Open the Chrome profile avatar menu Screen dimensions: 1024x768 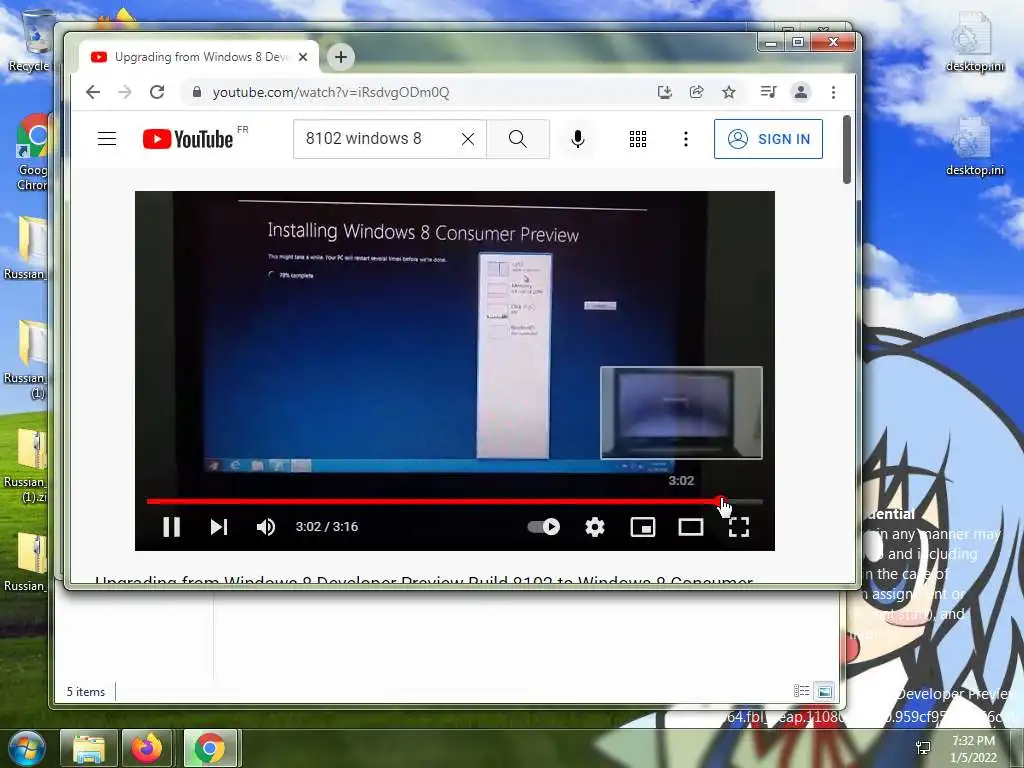point(801,92)
